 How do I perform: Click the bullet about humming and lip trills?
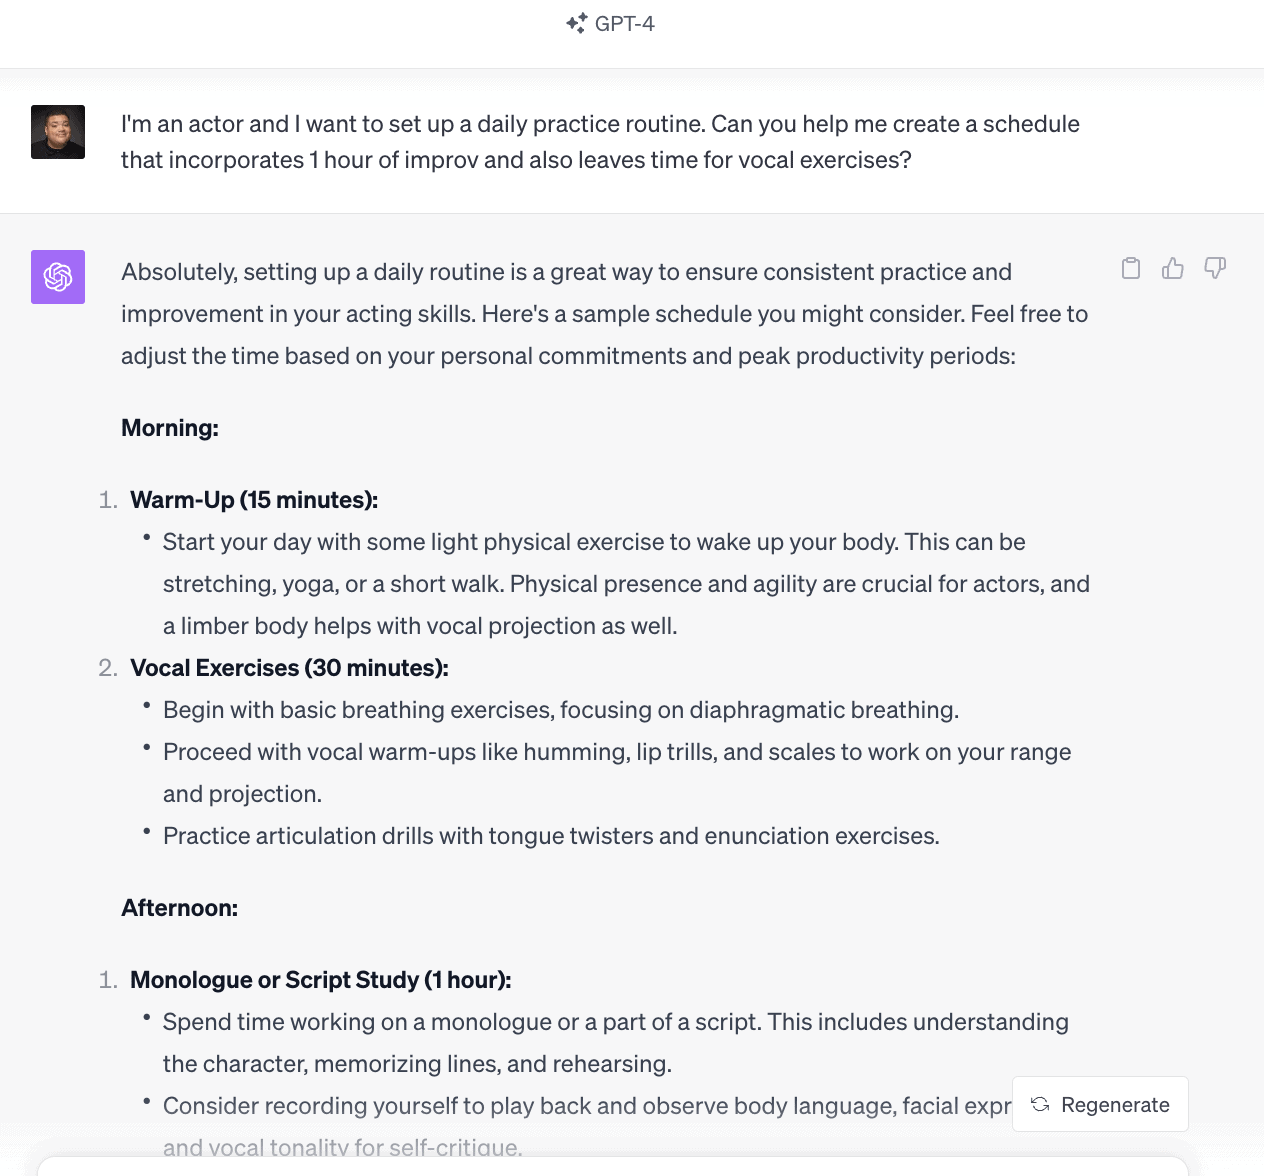616,752
